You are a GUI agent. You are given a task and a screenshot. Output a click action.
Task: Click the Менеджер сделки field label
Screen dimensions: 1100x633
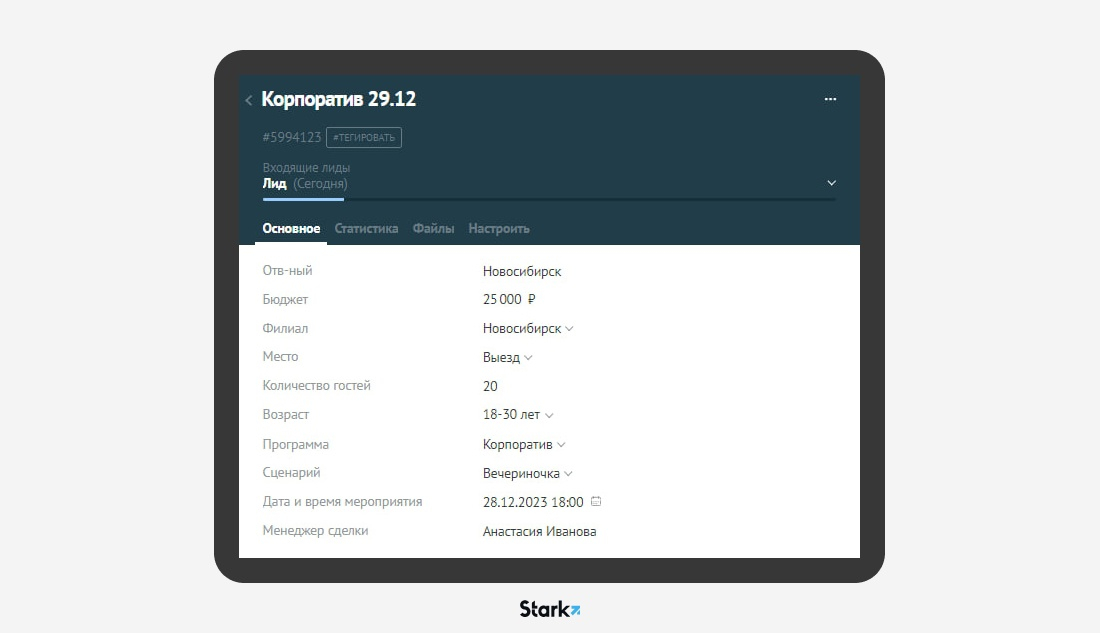[x=315, y=531]
